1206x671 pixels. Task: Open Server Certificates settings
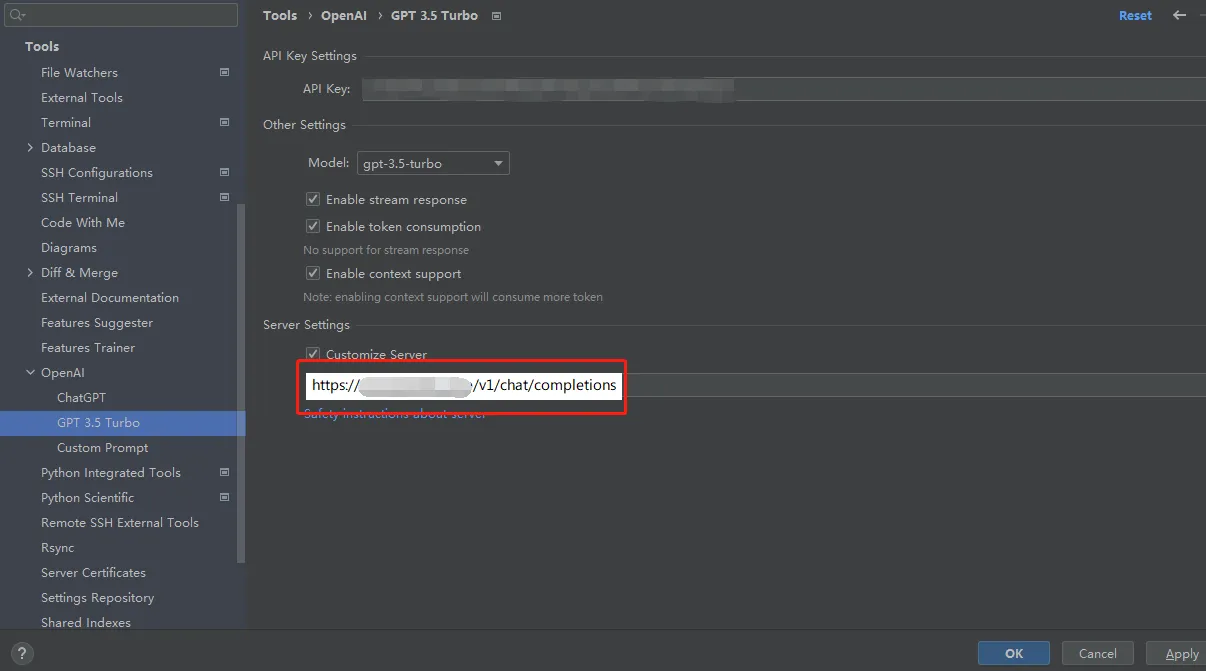[93, 572]
